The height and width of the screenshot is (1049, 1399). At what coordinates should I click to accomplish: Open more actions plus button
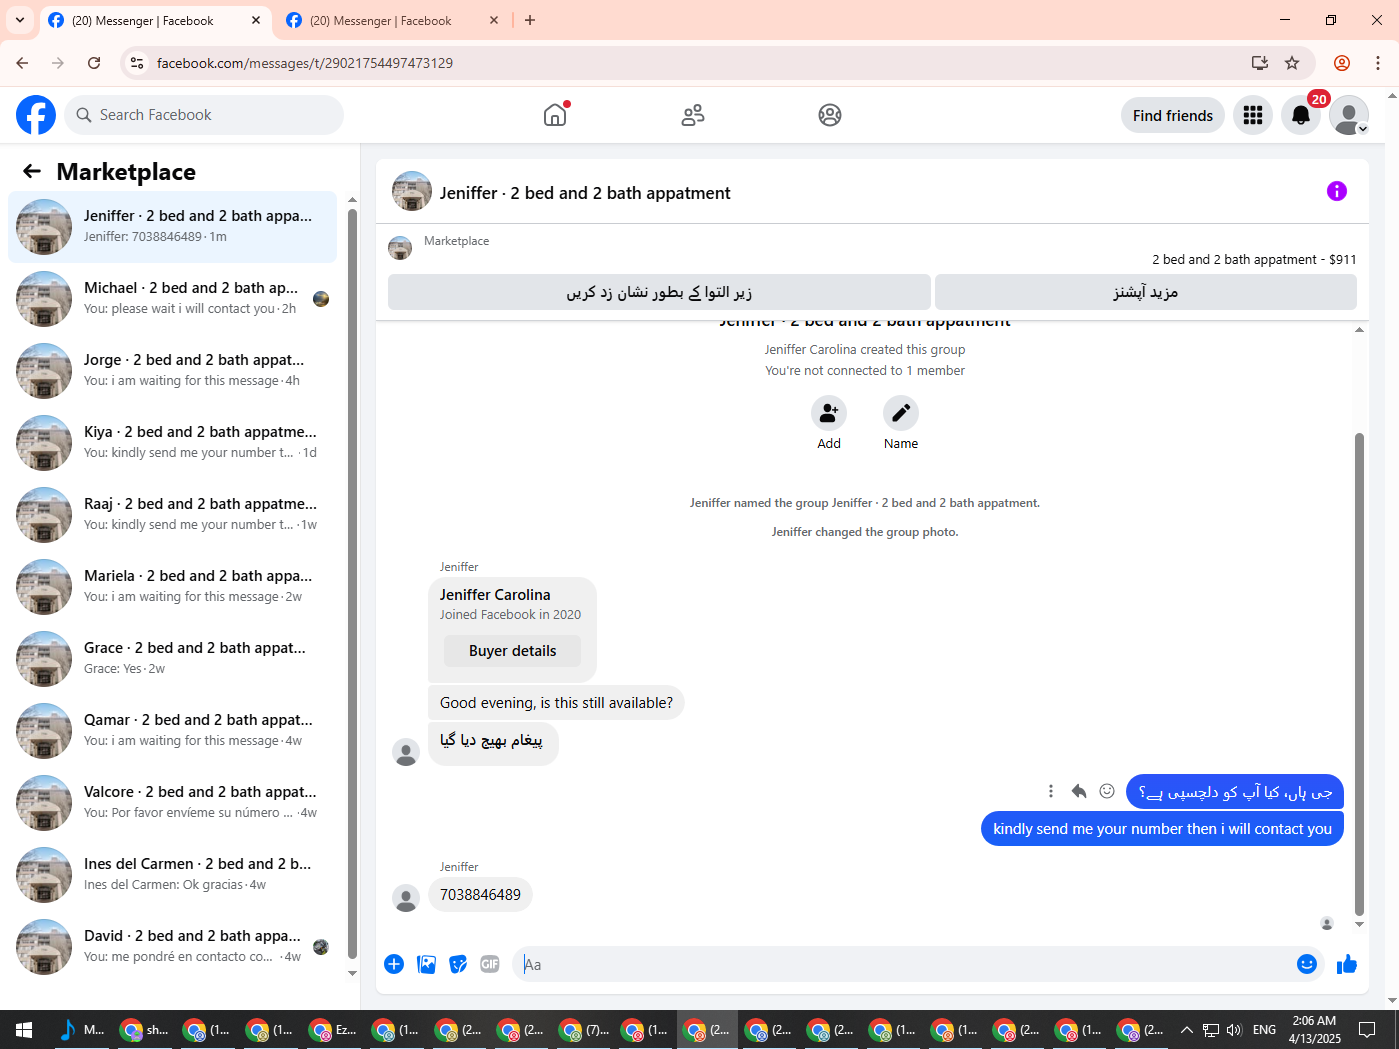point(394,964)
